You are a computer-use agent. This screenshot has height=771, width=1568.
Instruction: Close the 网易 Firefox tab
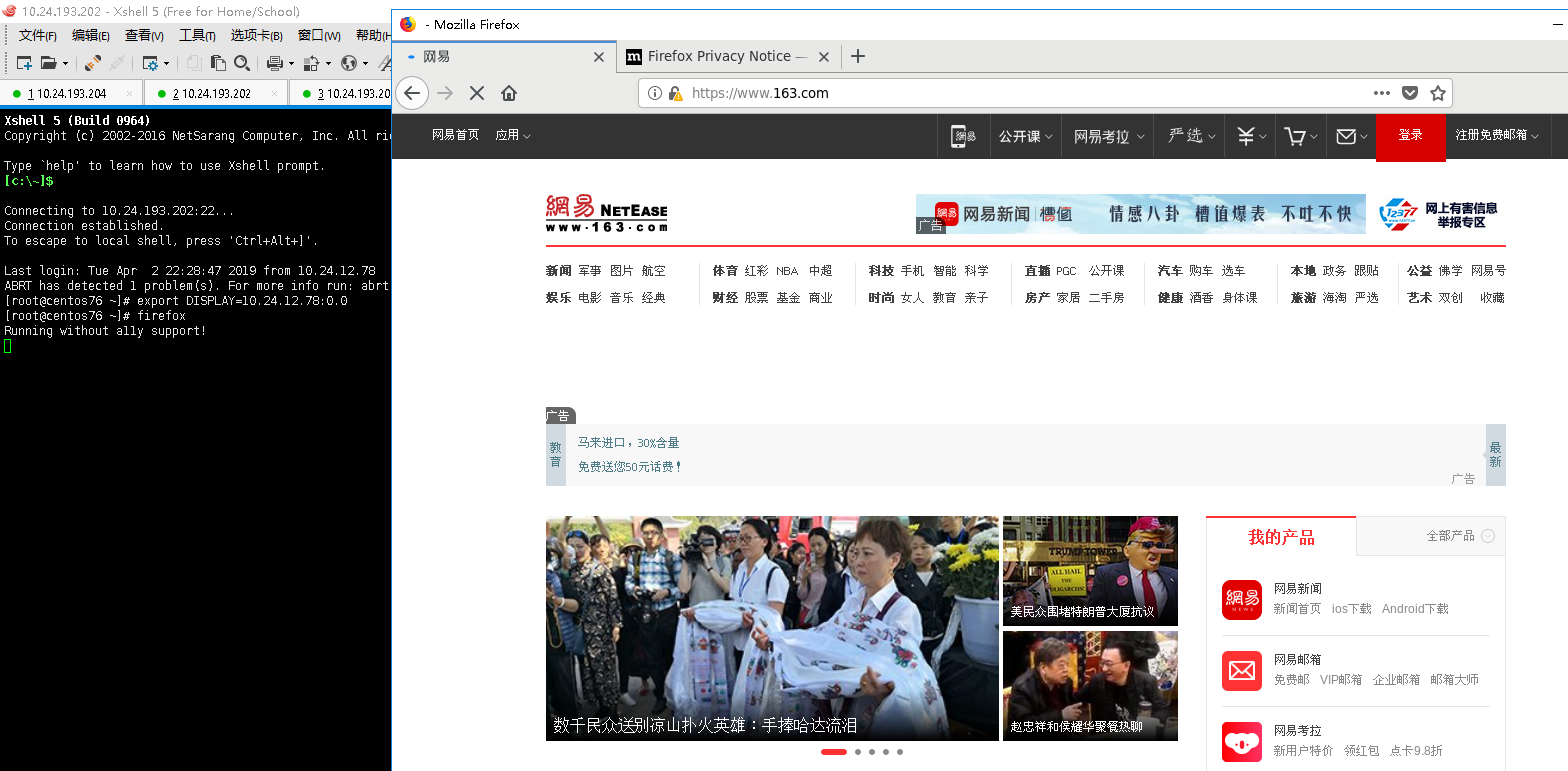tap(599, 57)
